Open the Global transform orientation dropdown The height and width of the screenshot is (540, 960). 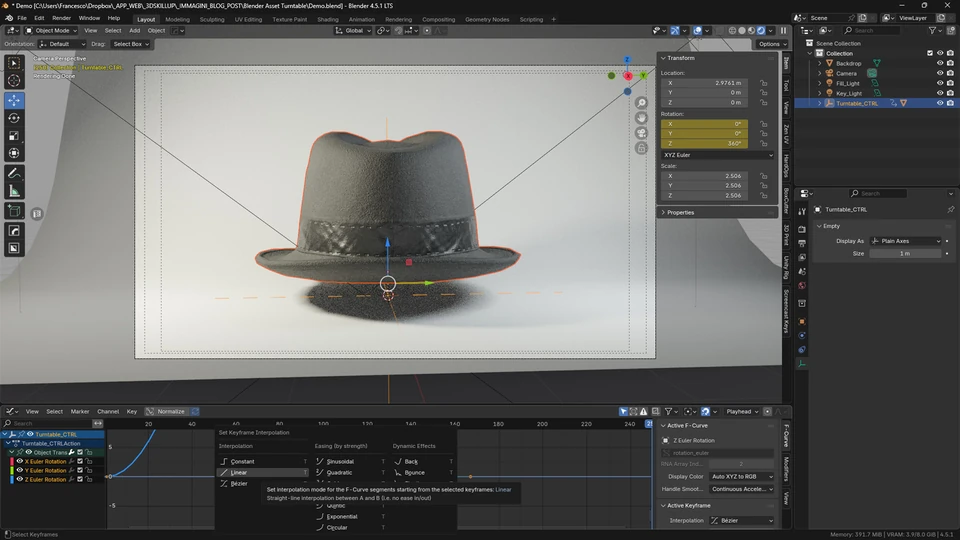coord(353,31)
